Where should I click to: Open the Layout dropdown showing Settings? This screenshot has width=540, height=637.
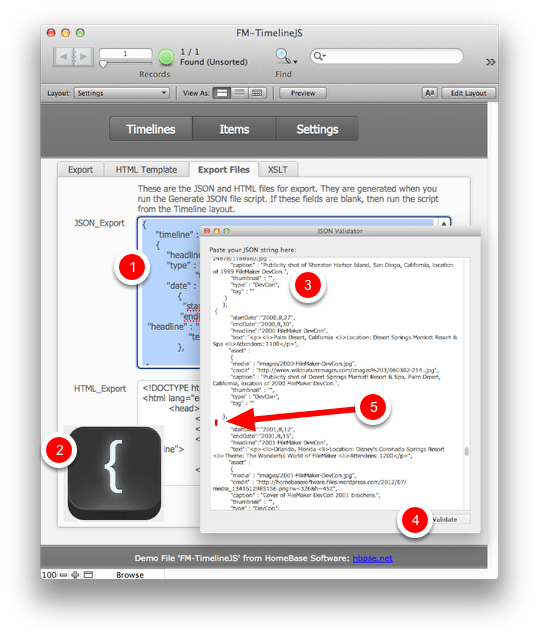click(121, 93)
